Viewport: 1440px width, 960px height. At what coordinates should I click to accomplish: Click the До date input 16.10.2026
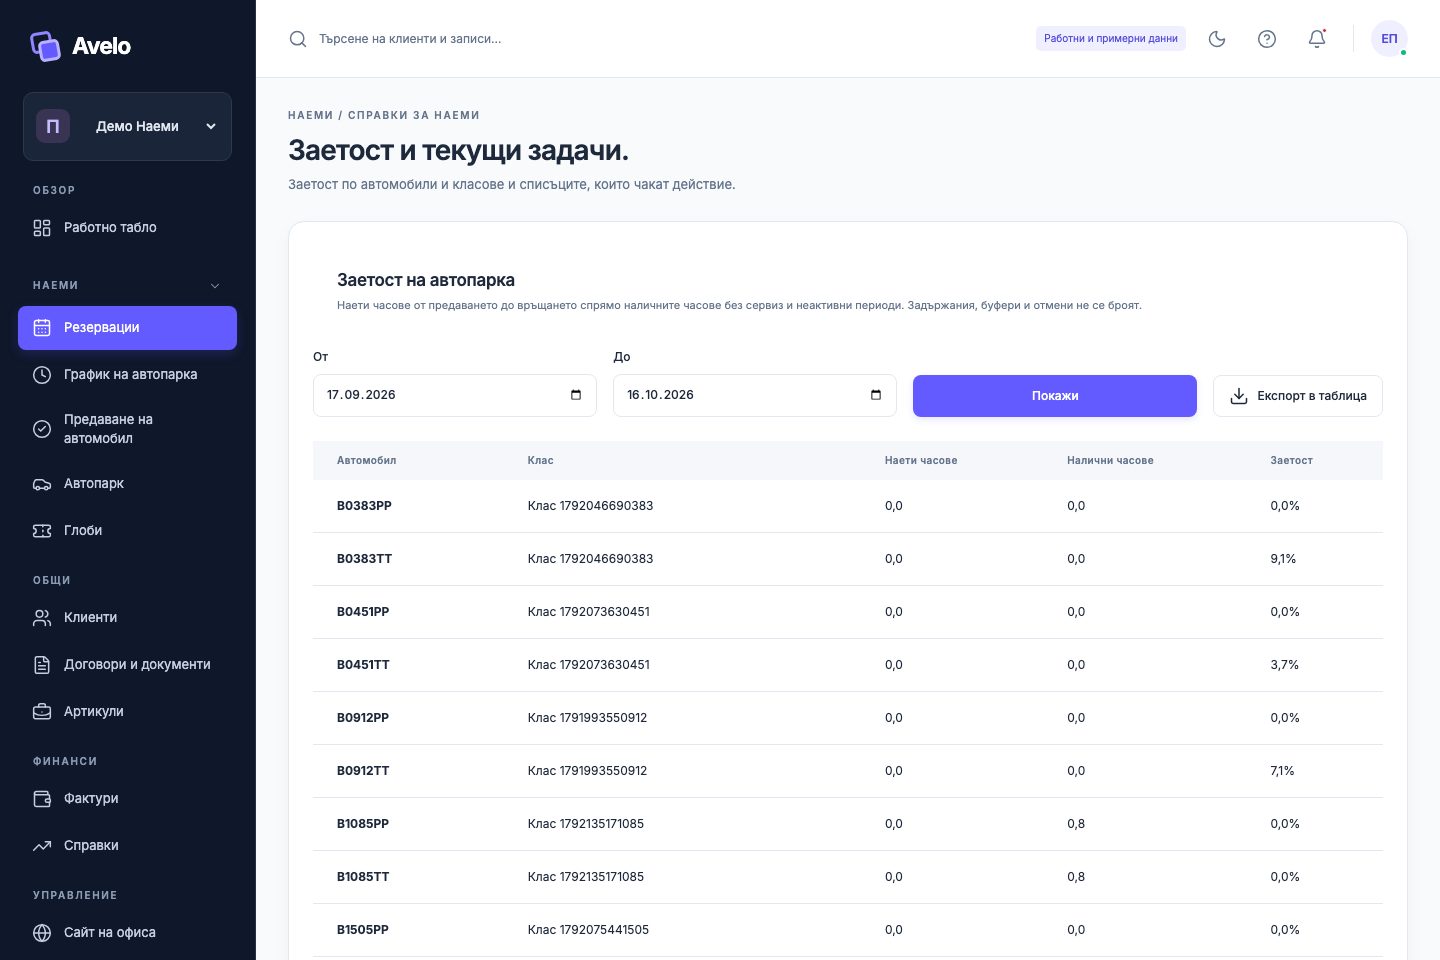coord(755,395)
